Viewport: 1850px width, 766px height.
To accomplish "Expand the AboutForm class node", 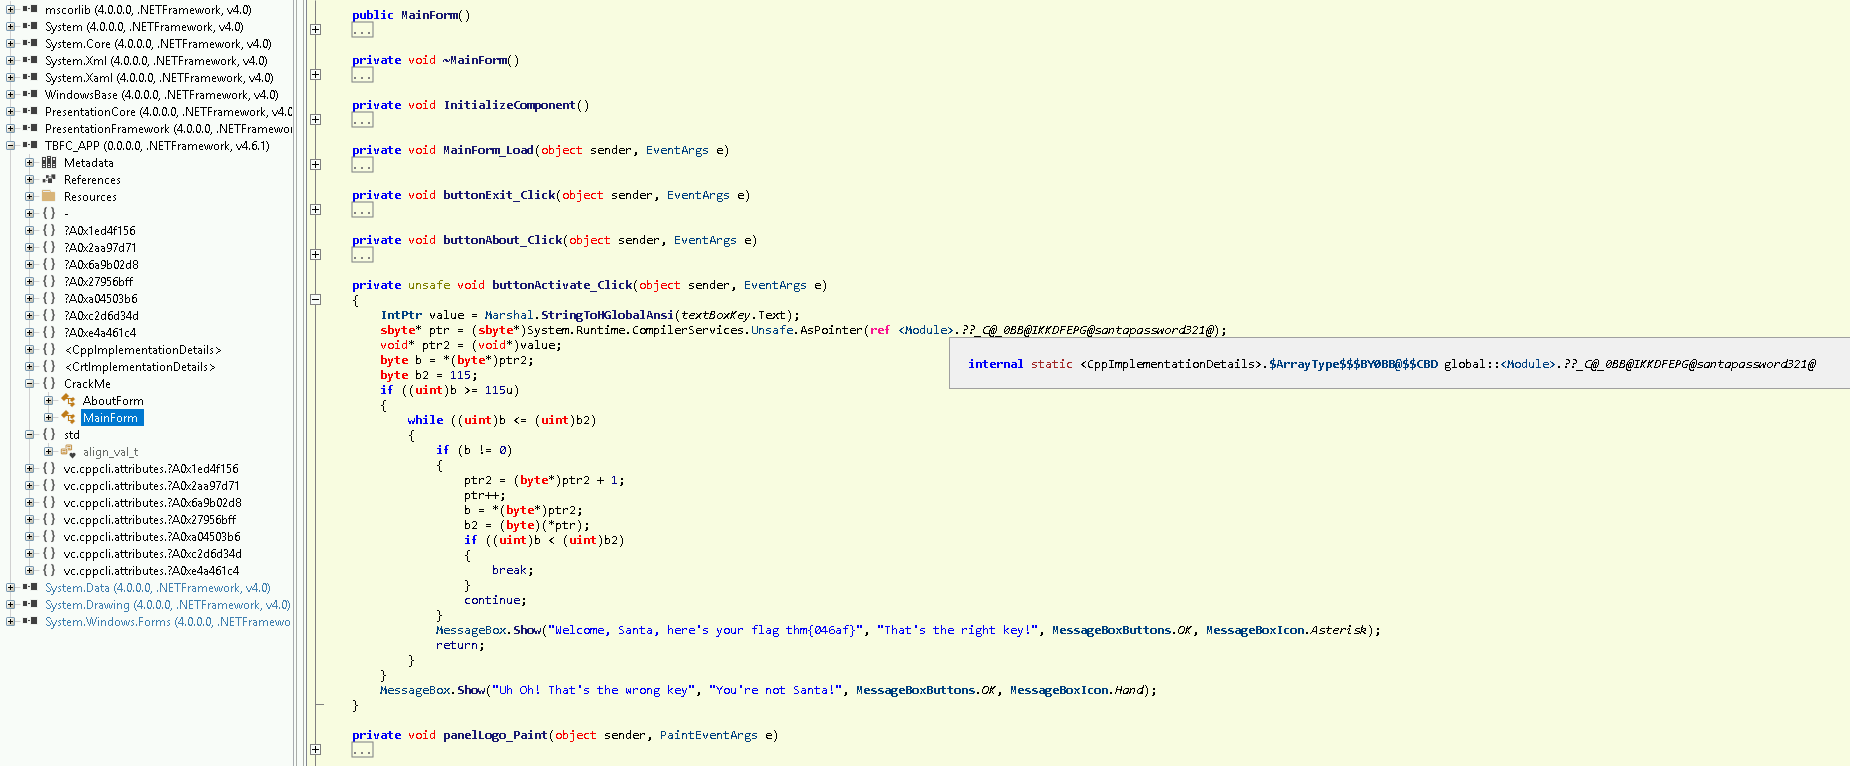I will coord(48,401).
